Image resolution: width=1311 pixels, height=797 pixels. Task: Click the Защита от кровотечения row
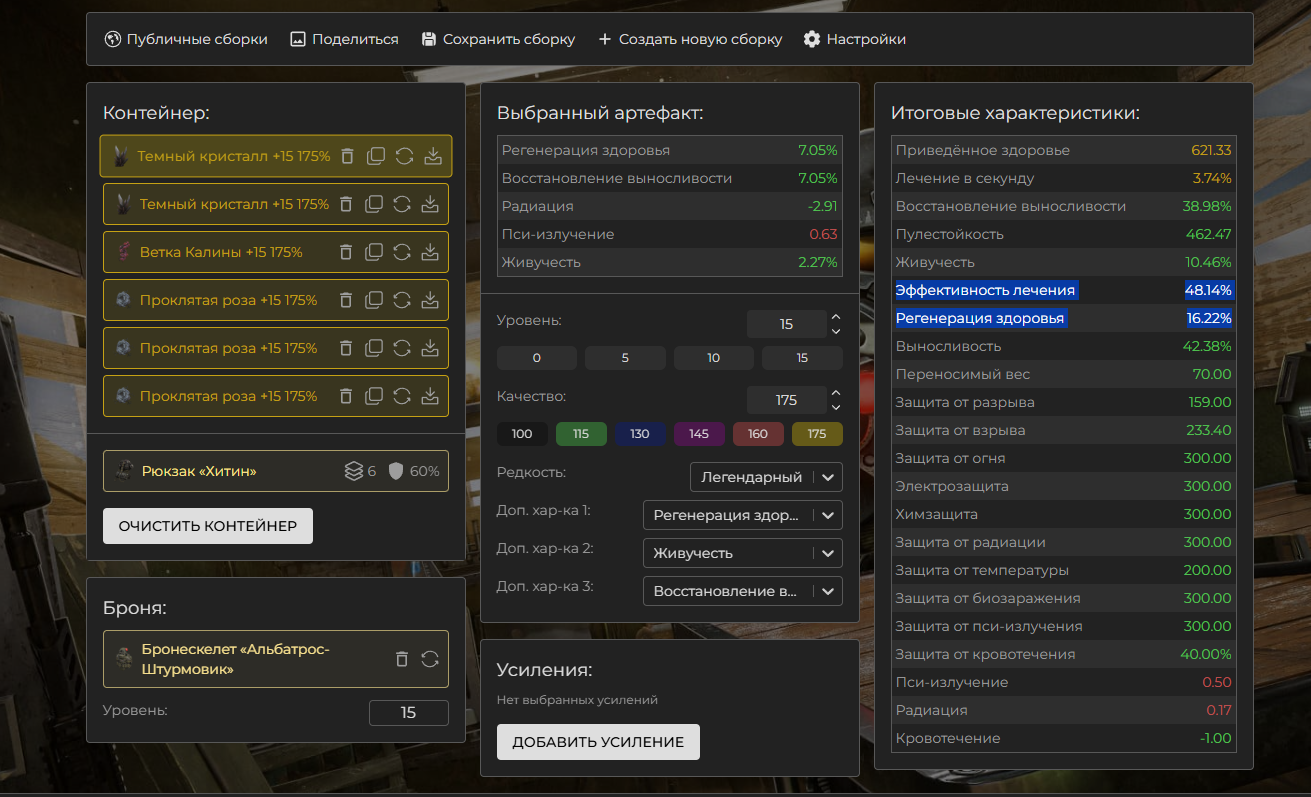pyautogui.click(x=1064, y=654)
